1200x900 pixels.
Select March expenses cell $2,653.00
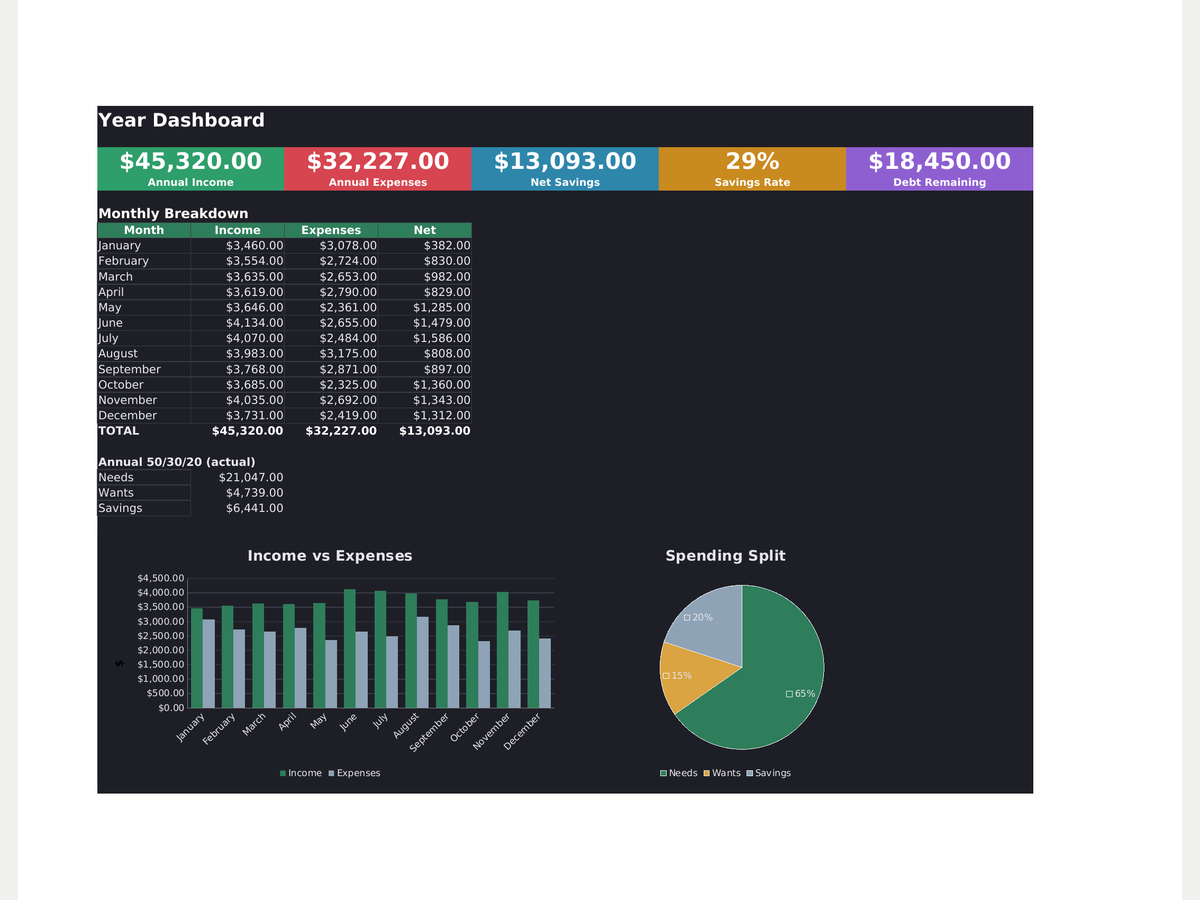[331, 277]
